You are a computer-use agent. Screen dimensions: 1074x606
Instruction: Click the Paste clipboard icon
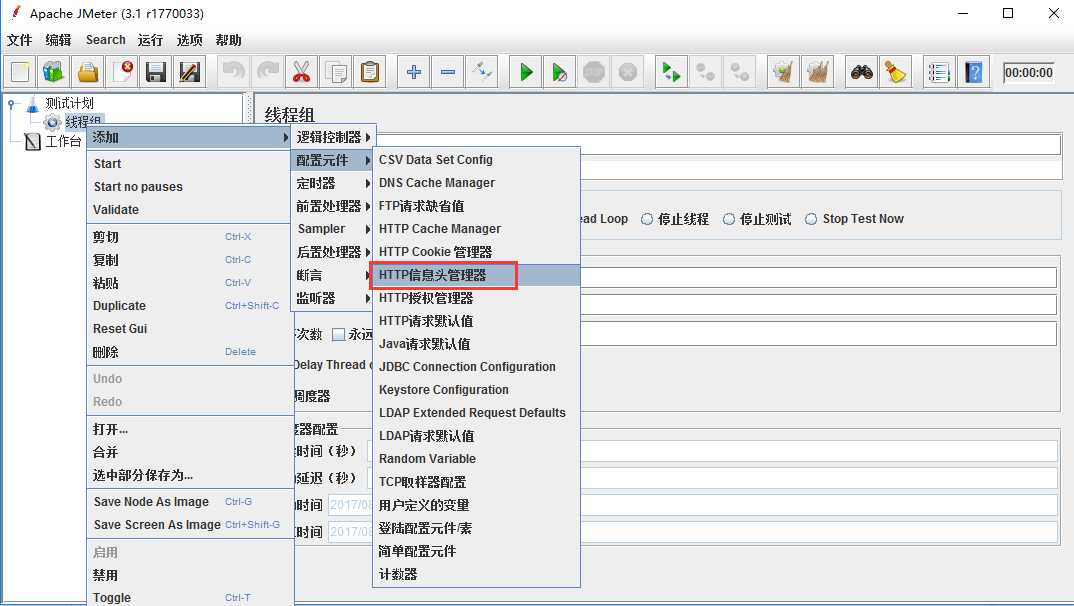[x=370, y=72]
